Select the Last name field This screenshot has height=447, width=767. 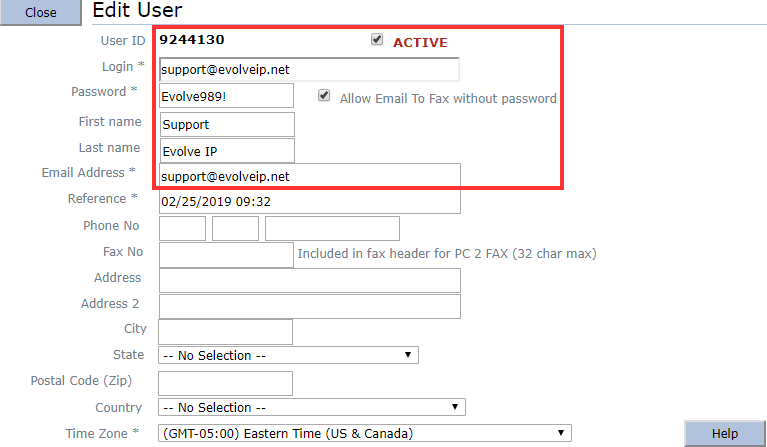(226, 150)
